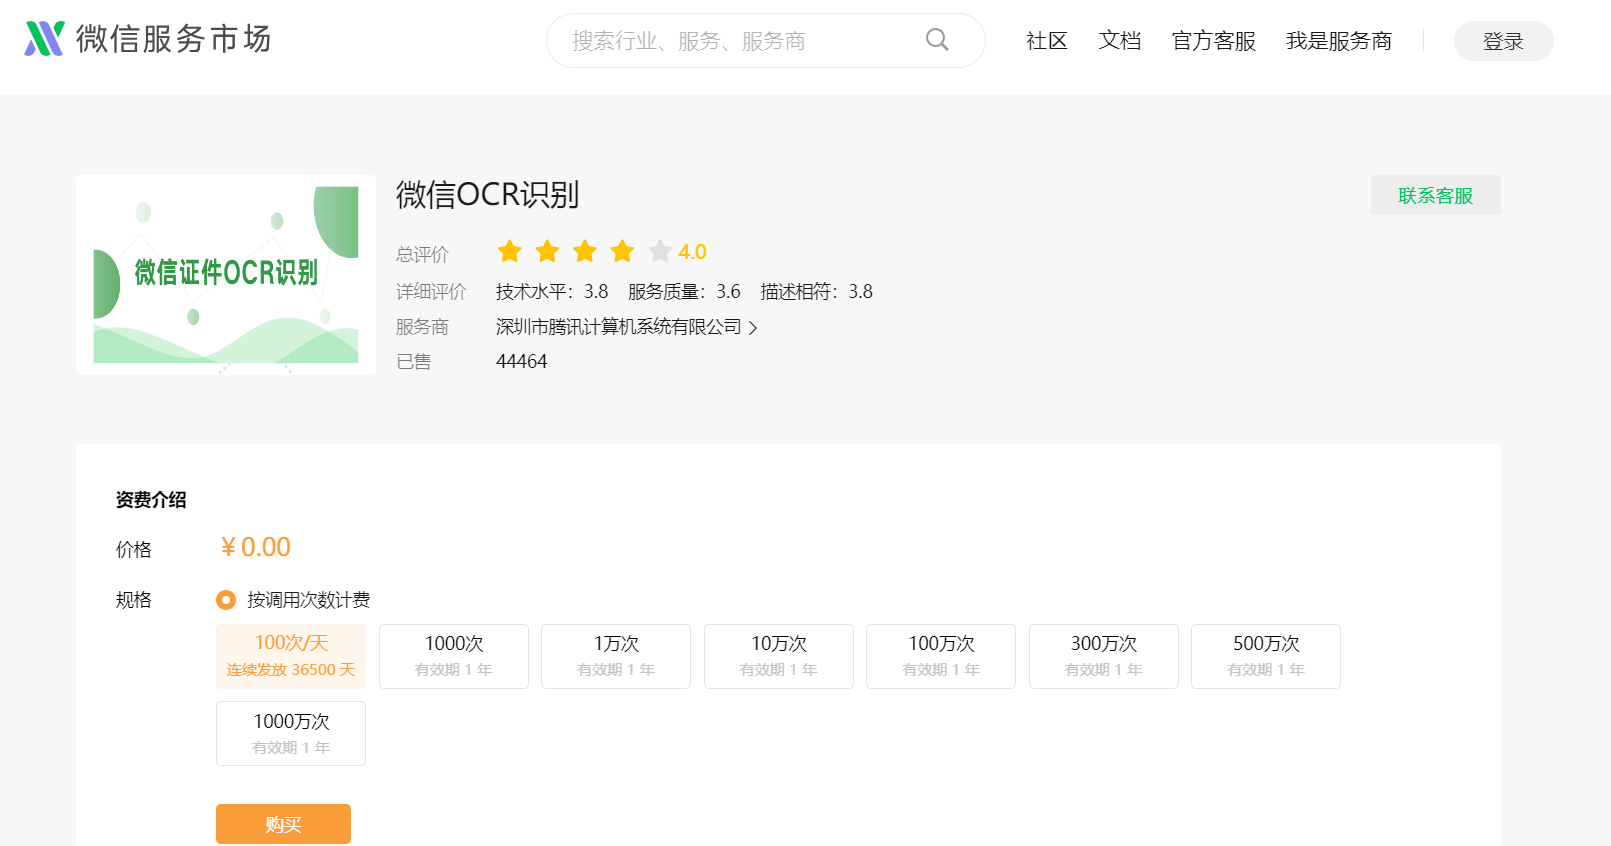Select the 1万次 plan option
Image resolution: width=1611 pixels, height=846 pixels.
(616, 656)
